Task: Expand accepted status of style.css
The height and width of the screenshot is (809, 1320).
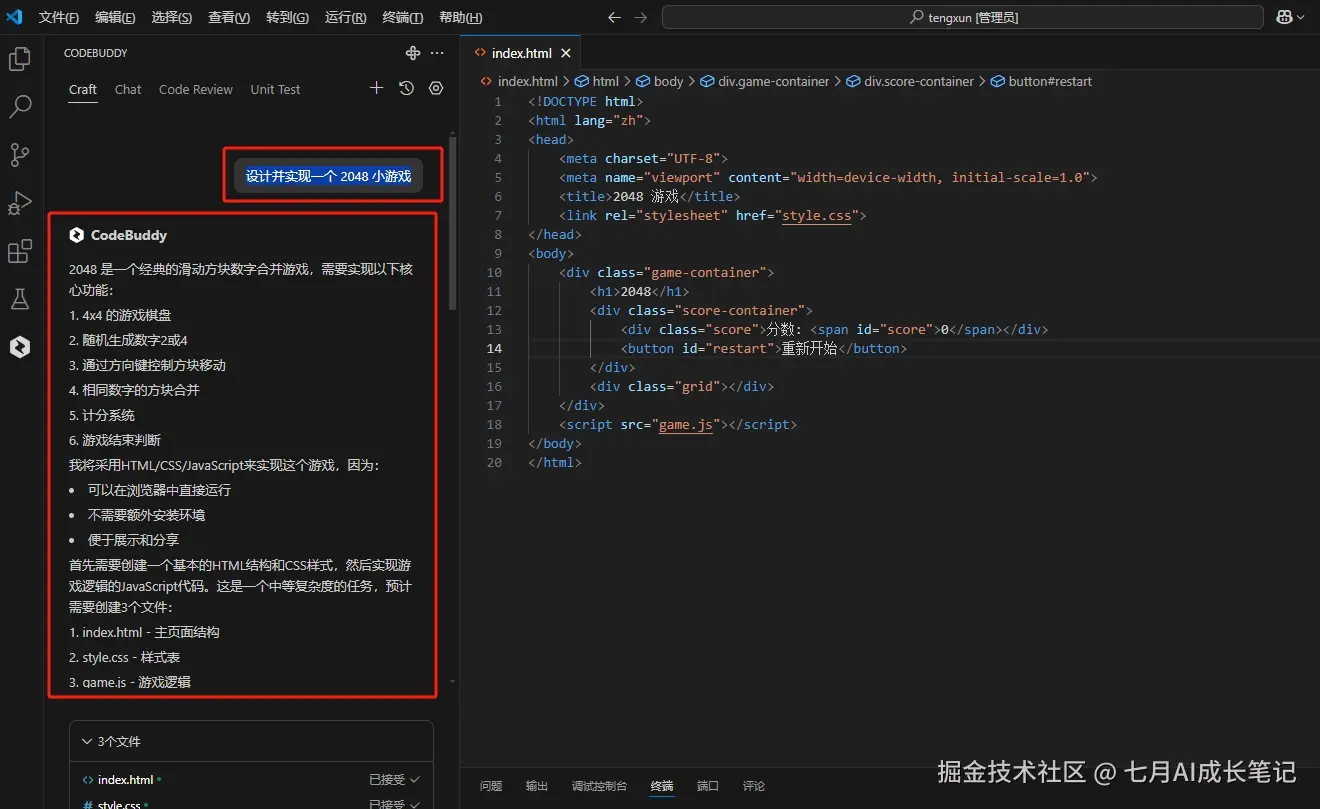Action: tap(394, 804)
